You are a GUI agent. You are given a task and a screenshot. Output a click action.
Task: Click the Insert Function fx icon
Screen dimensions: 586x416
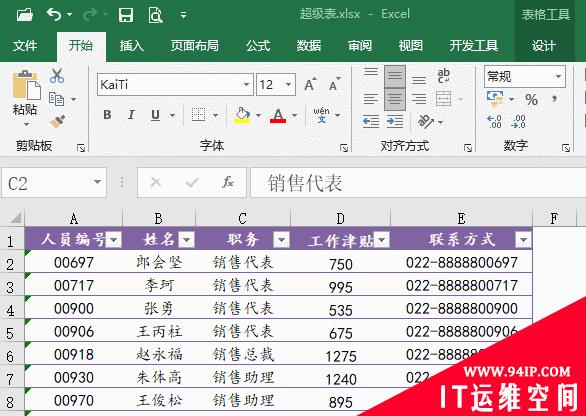point(228,183)
